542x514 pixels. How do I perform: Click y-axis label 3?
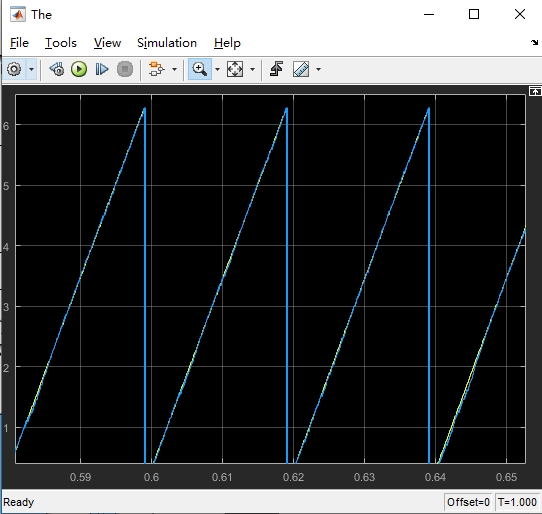click(x=6, y=307)
